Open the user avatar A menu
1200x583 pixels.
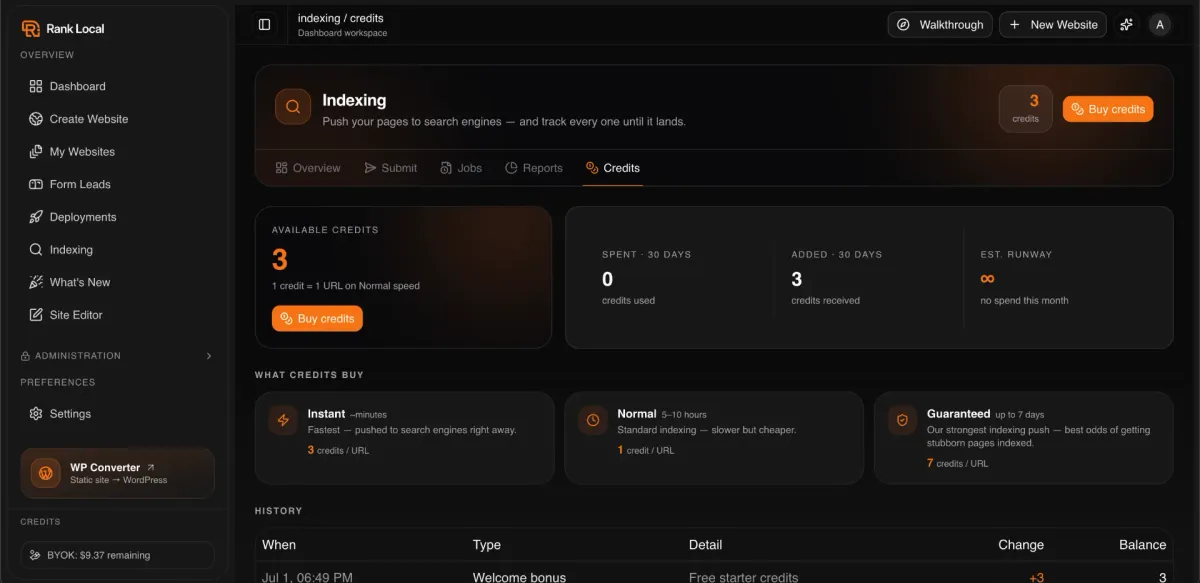1160,25
